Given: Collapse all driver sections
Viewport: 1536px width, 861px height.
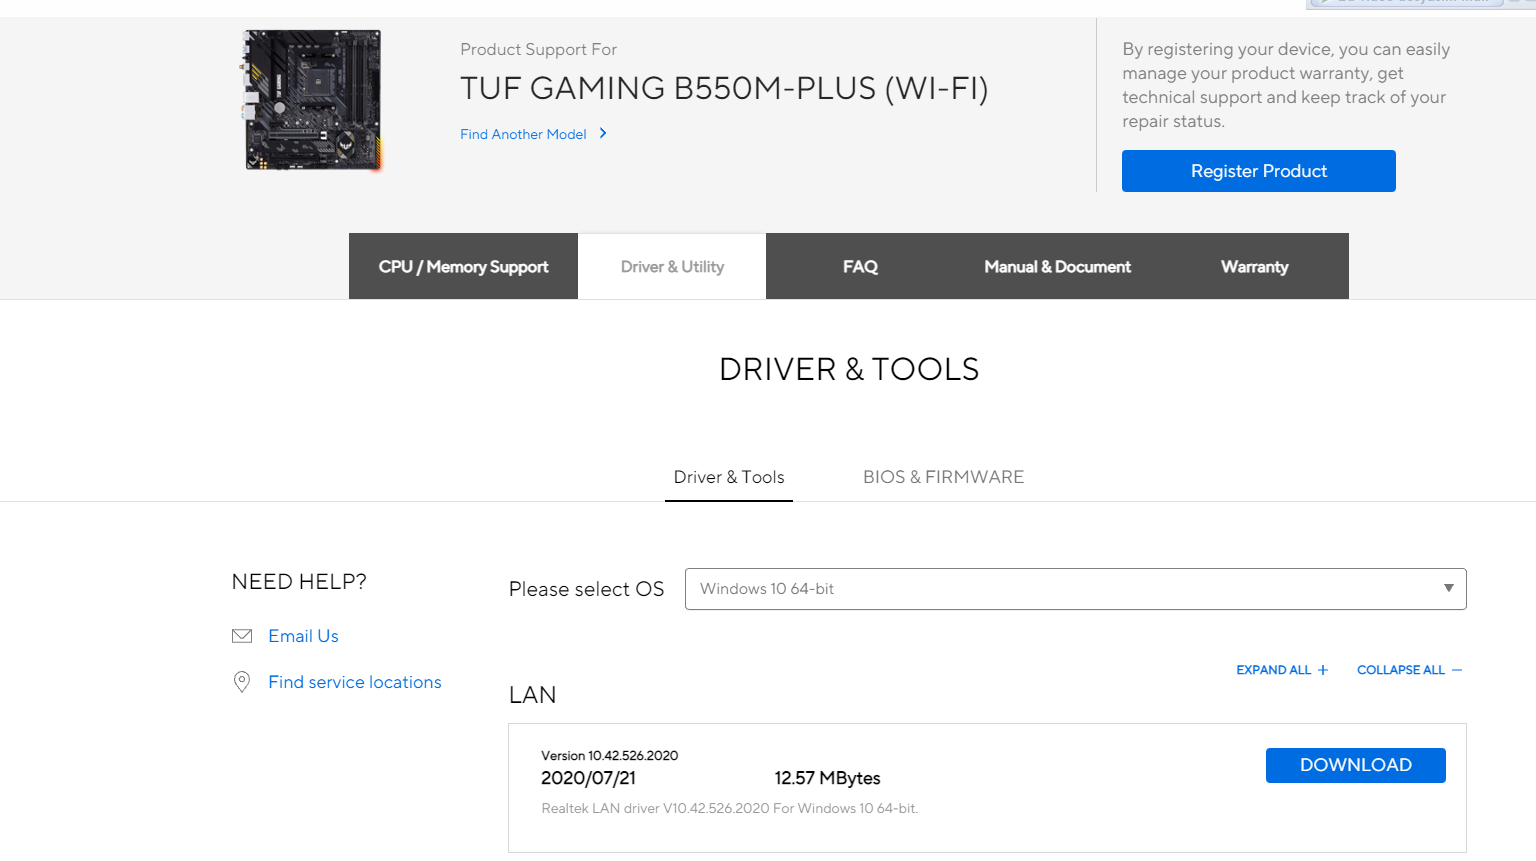Looking at the screenshot, I should click(1409, 670).
